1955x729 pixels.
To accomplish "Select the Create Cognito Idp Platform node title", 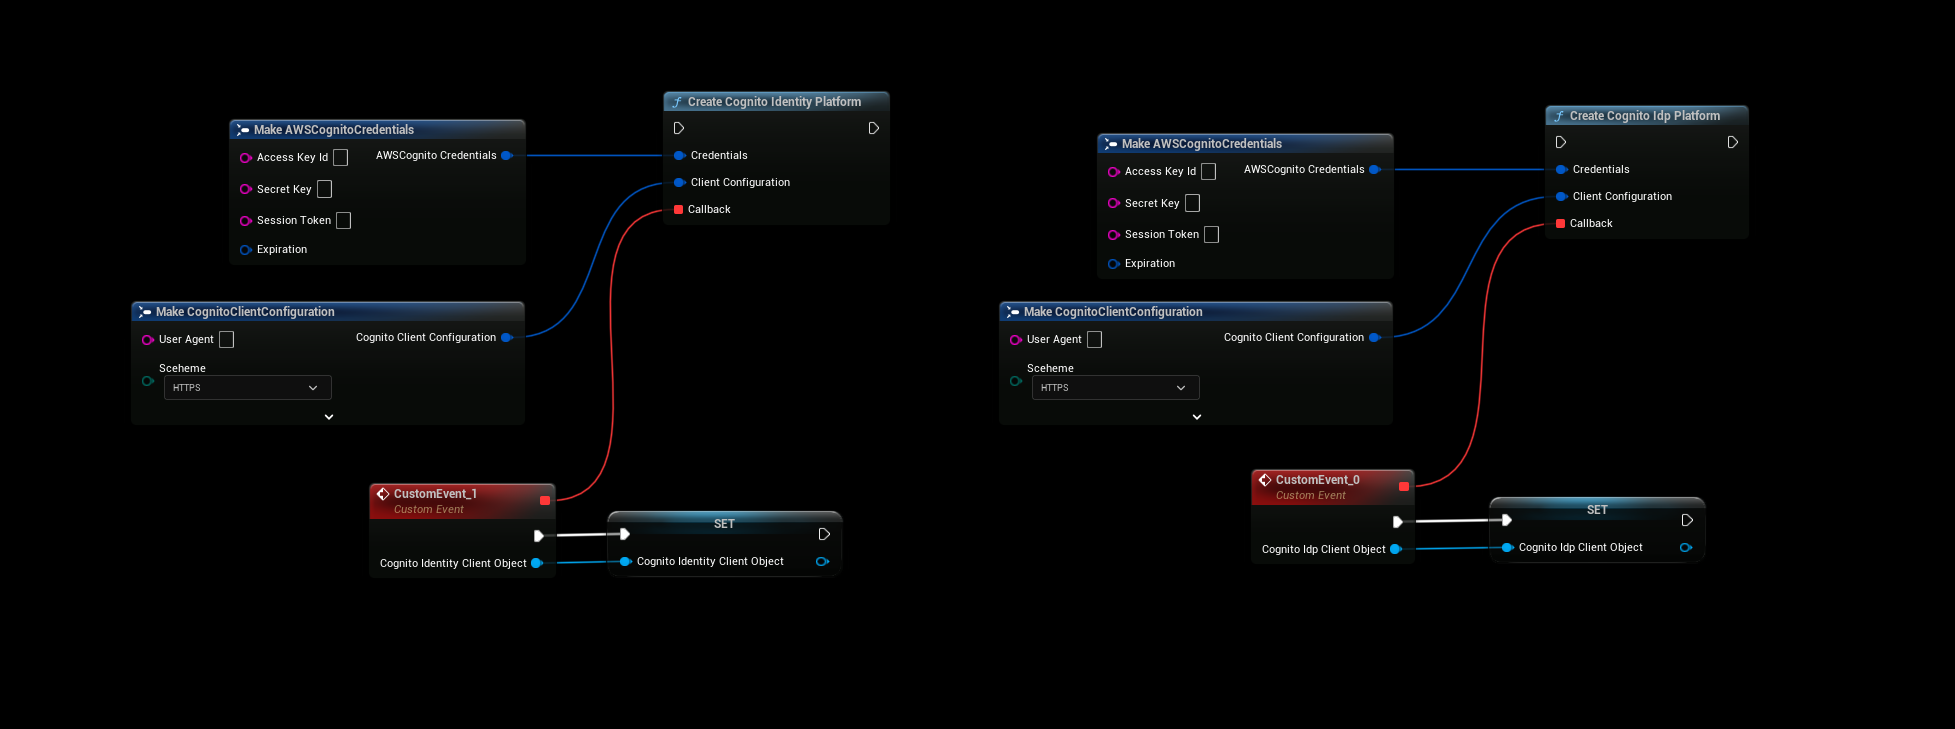I will point(1644,116).
